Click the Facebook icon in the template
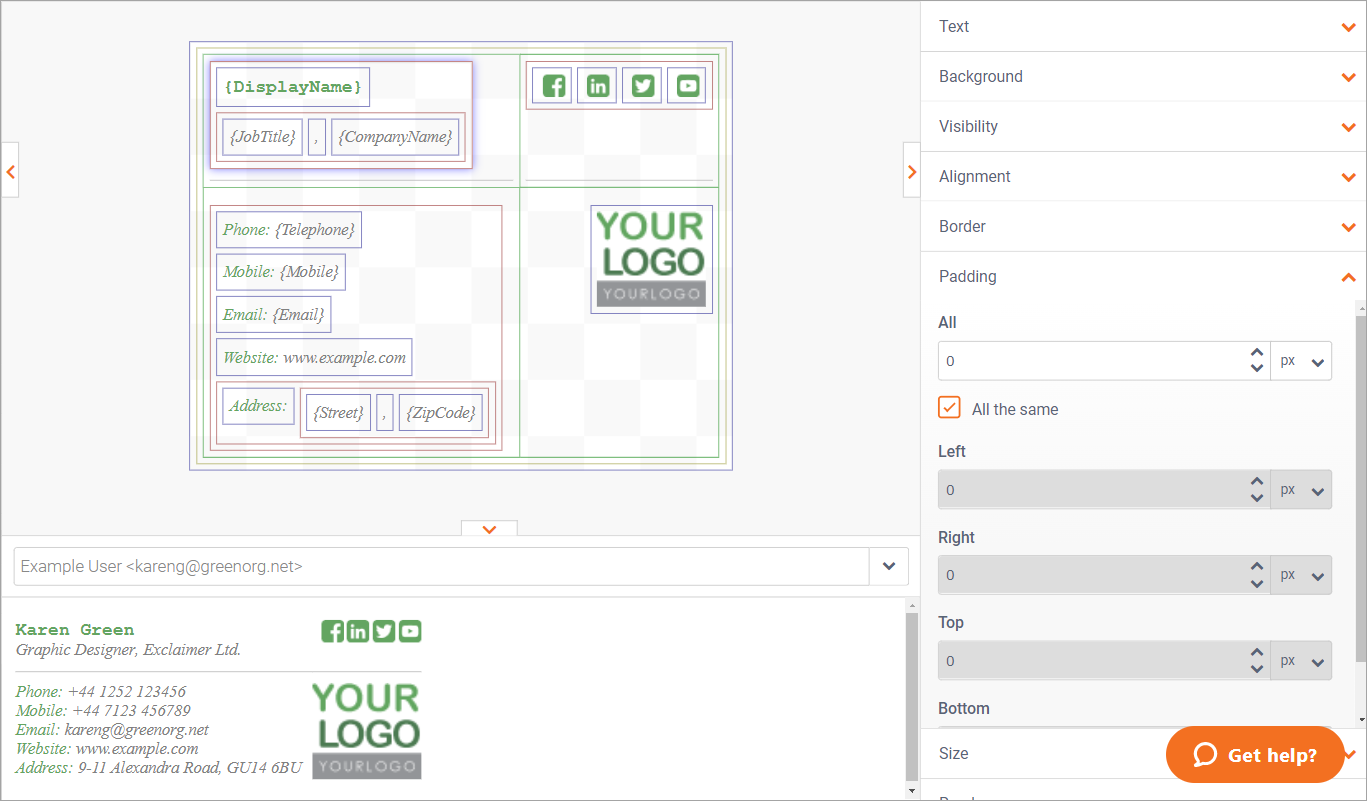 tap(553, 86)
